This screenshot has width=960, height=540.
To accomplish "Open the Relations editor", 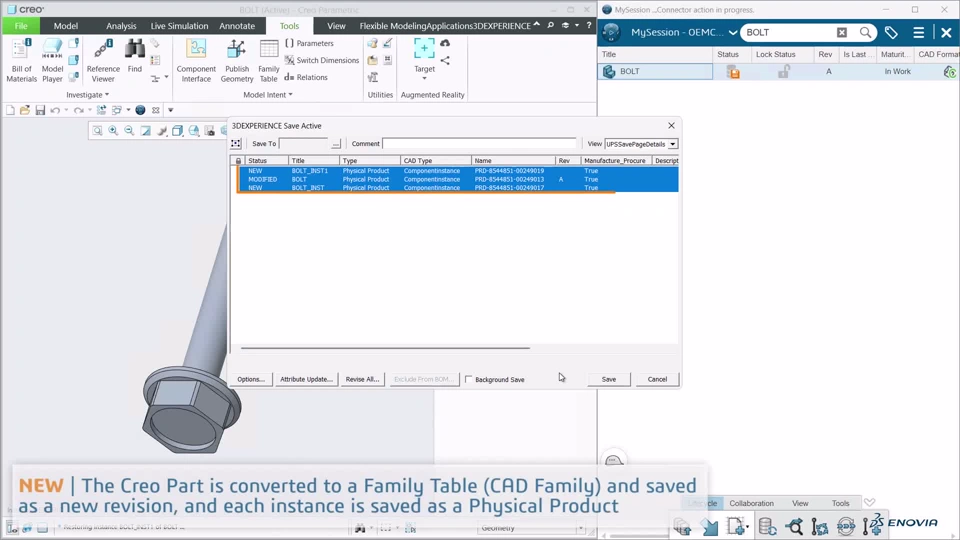I will 306,77.
